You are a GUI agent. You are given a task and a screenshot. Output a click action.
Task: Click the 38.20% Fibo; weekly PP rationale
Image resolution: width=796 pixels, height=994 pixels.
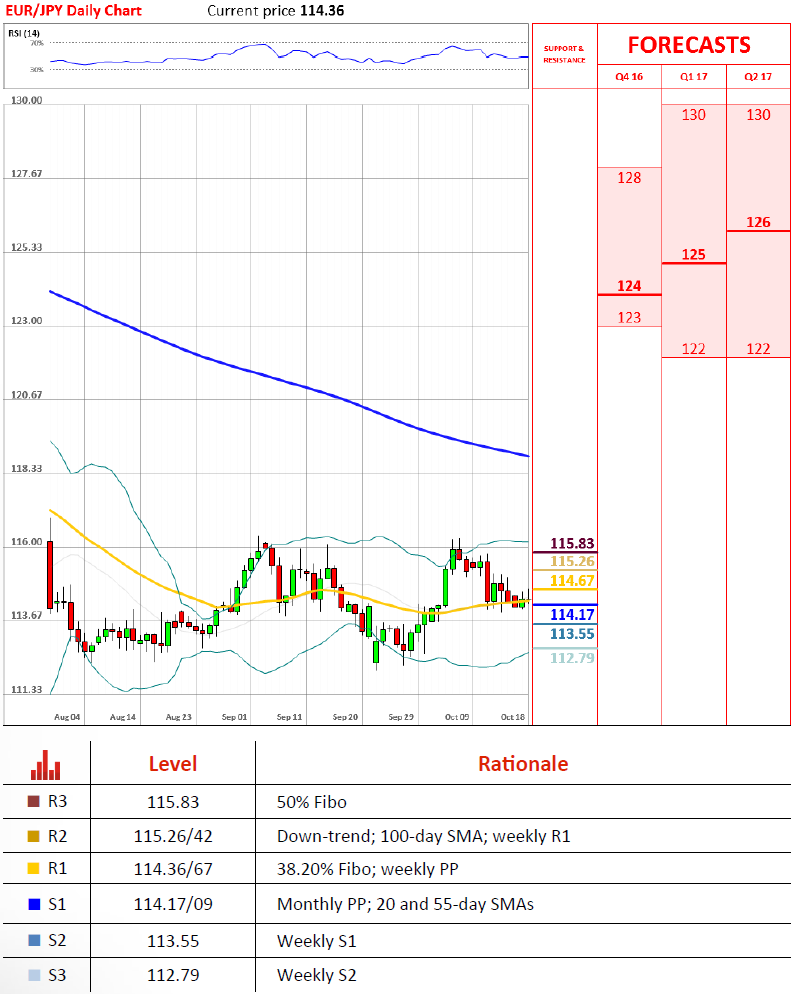click(x=368, y=869)
